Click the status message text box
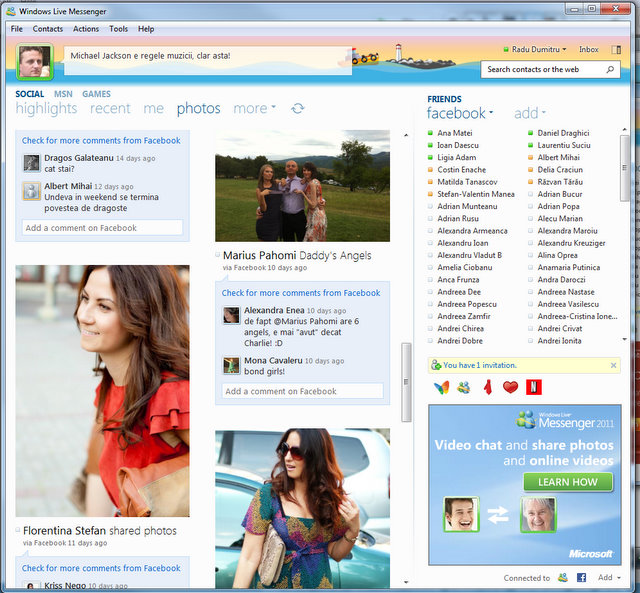 [208, 60]
